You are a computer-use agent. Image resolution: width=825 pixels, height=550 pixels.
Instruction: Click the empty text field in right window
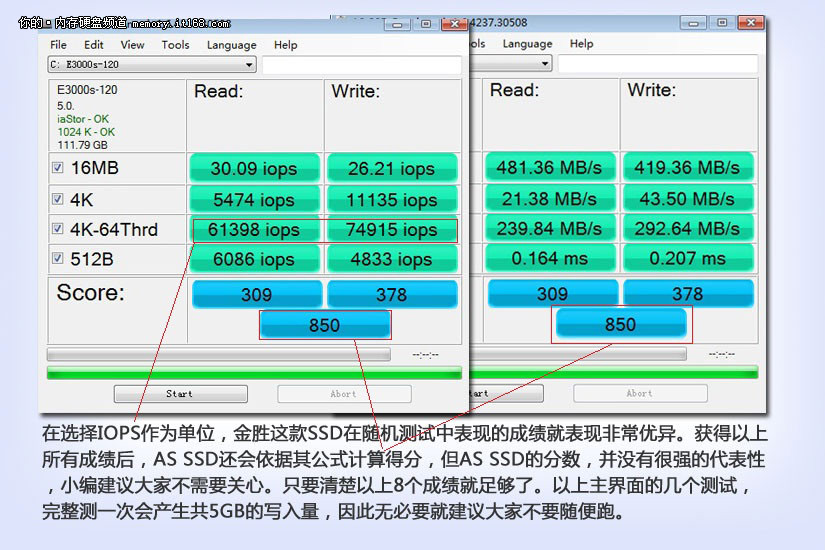pos(657,64)
